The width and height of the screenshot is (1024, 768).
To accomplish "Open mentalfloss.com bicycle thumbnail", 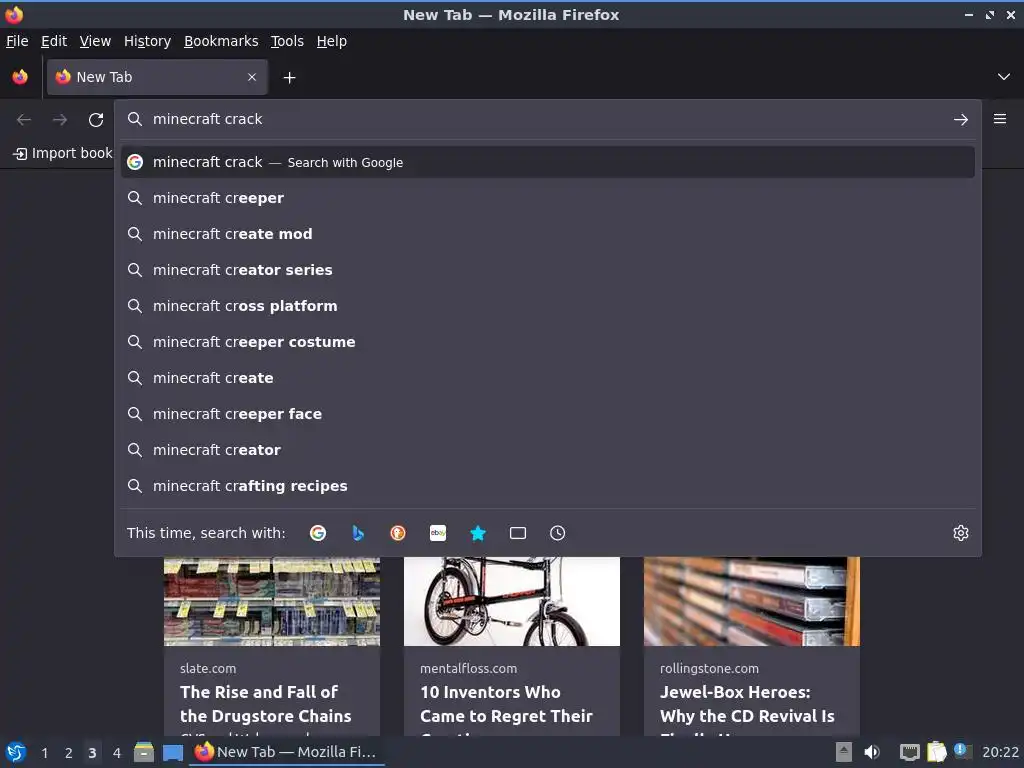I will click(x=512, y=601).
